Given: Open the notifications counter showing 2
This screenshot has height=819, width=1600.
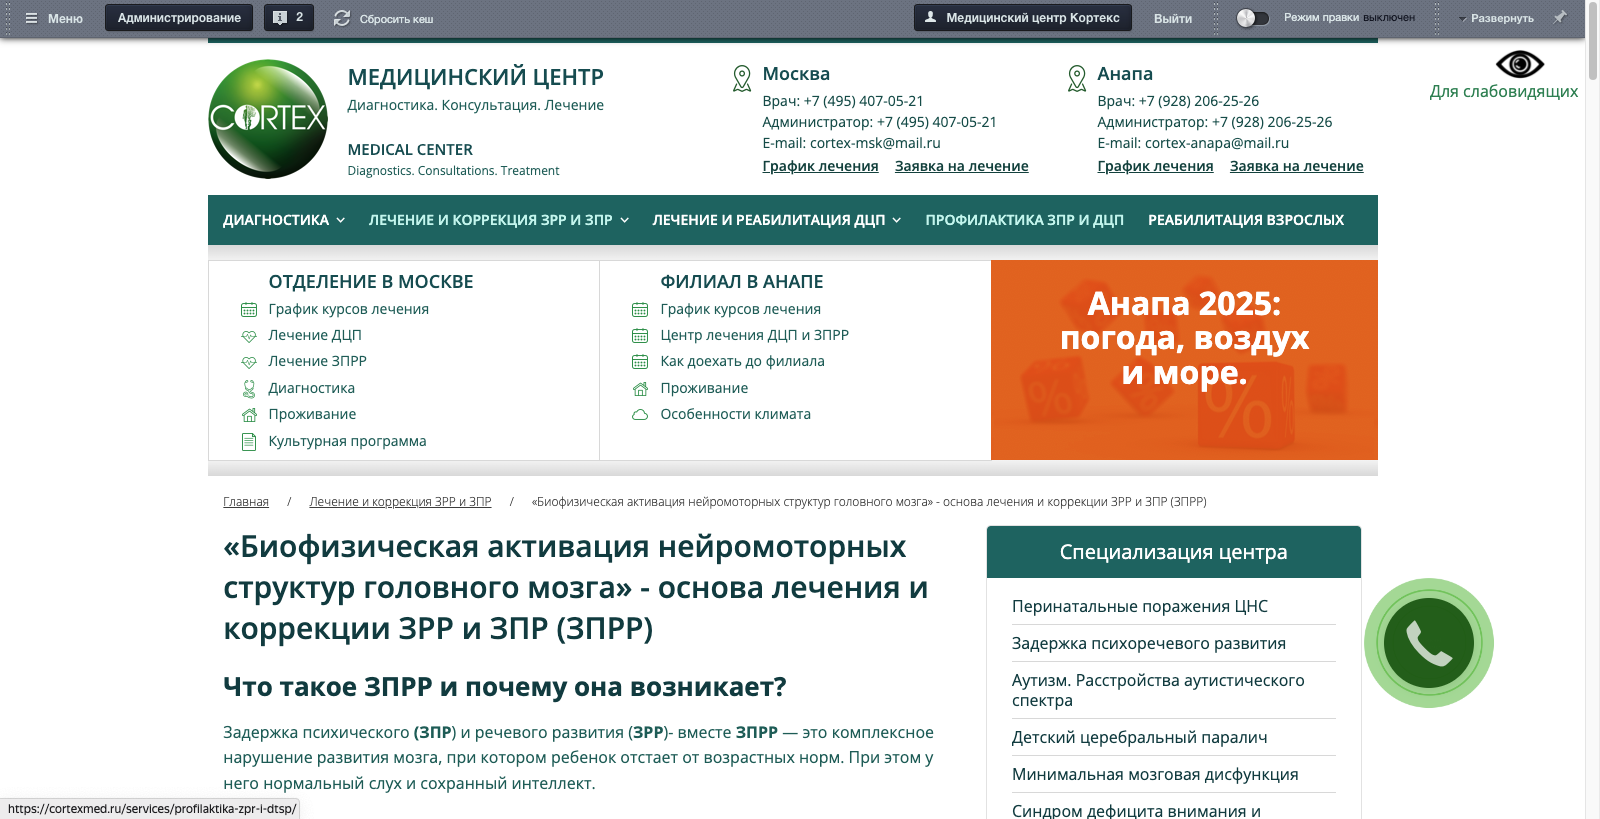Looking at the screenshot, I should (x=289, y=18).
